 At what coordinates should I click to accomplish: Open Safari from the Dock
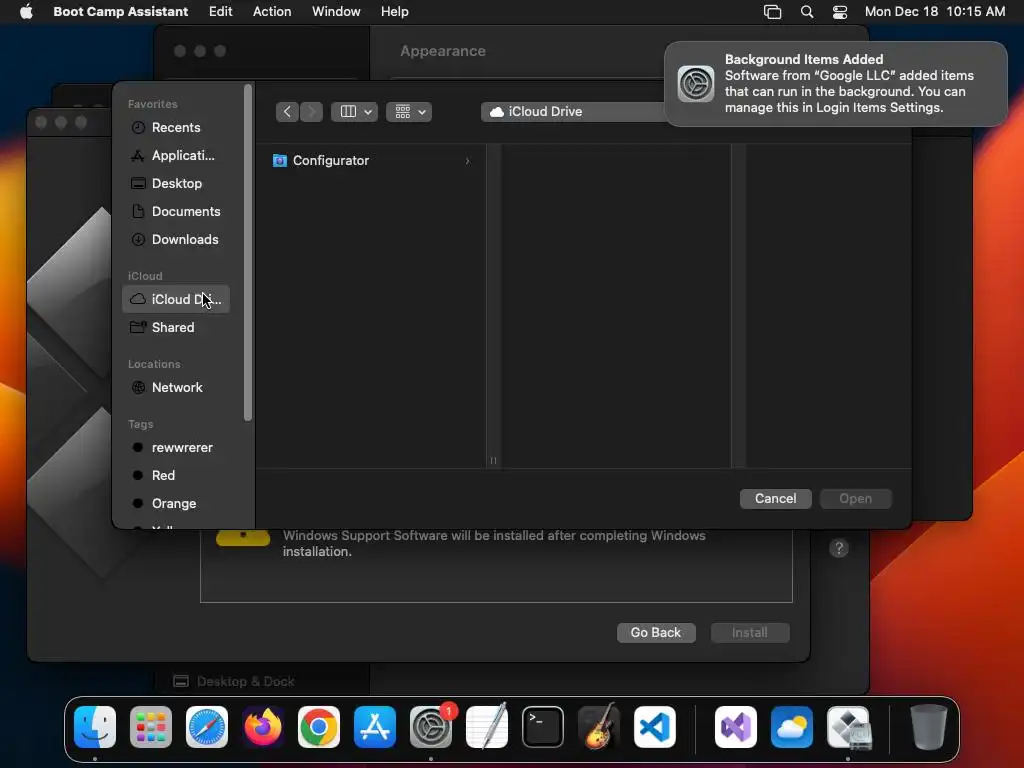(x=207, y=727)
